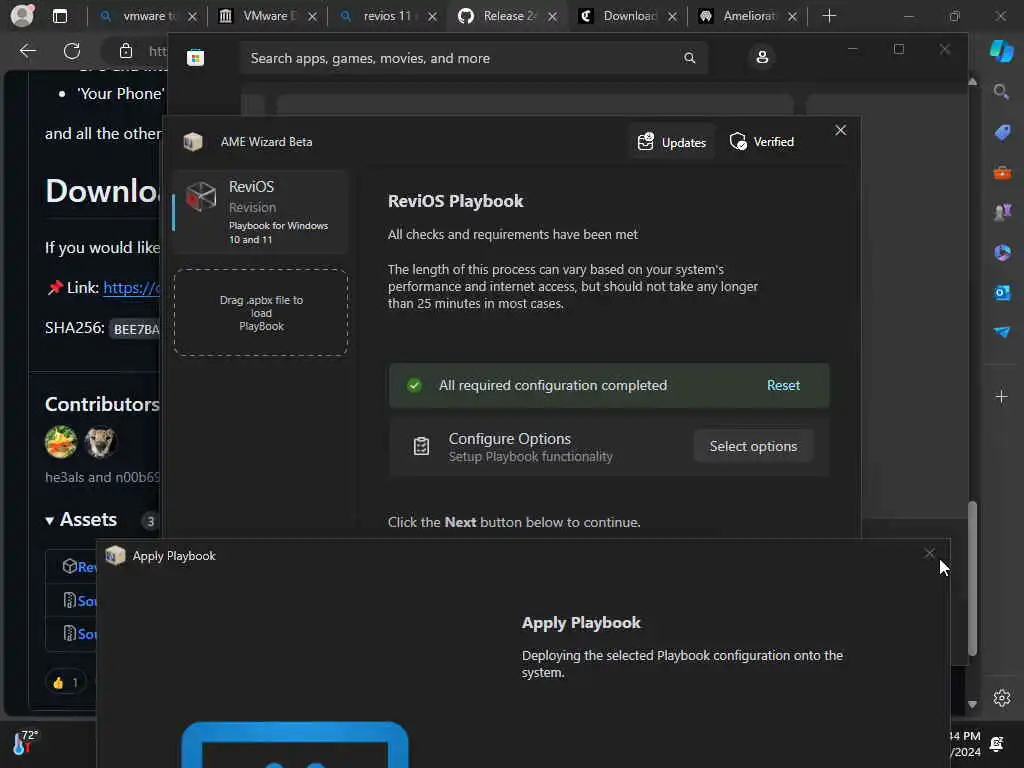Open the weather widget in taskbar
The image size is (1024, 768).
25,743
